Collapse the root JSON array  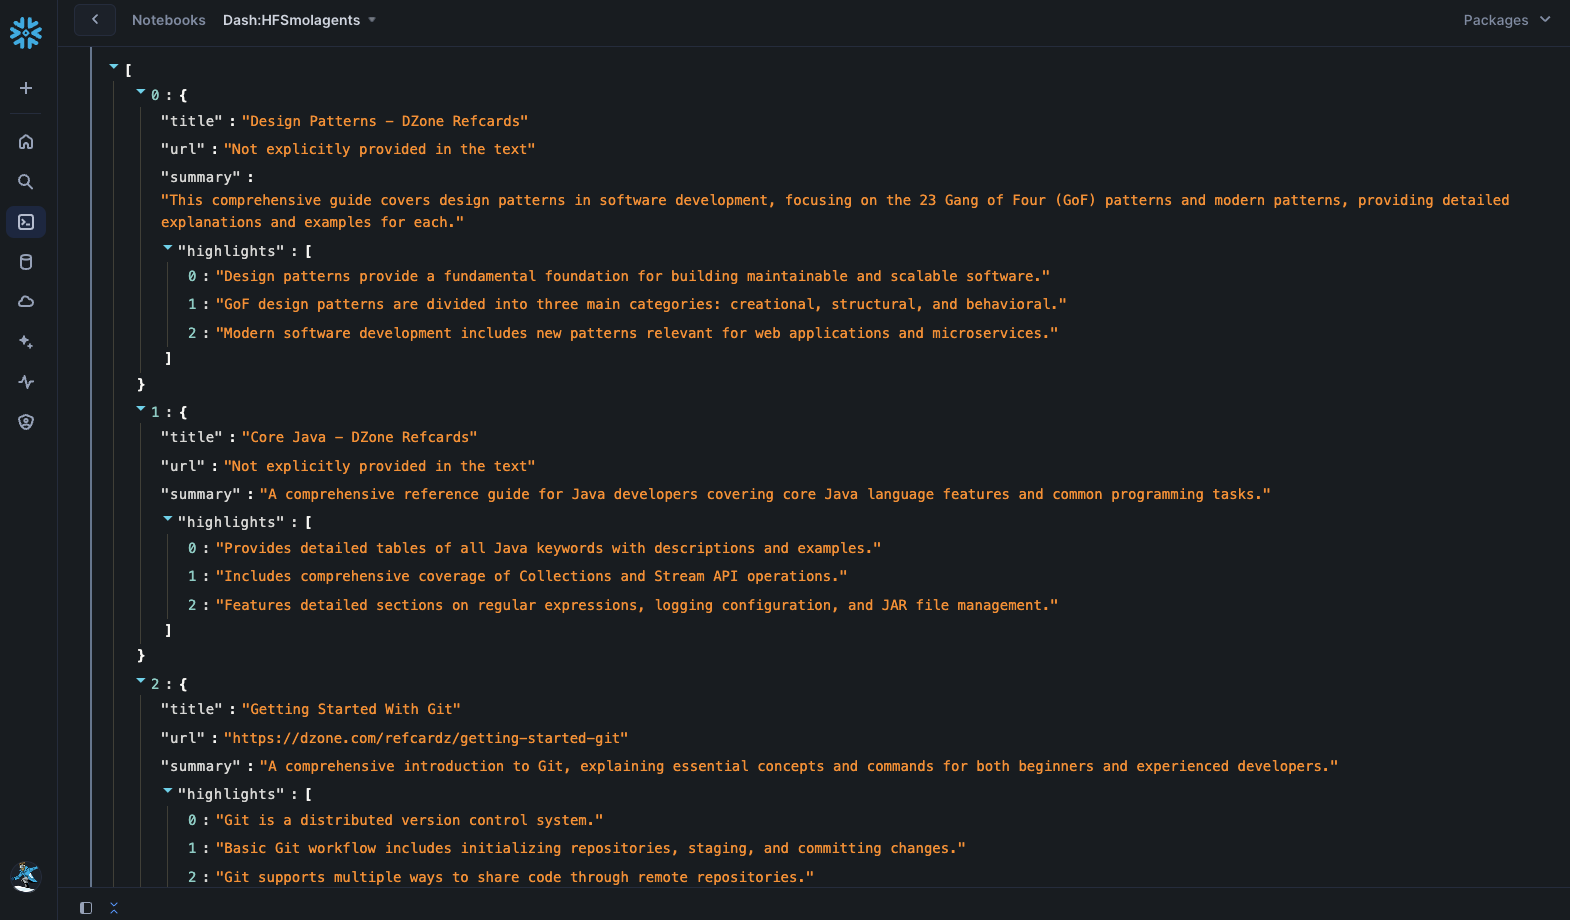click(114, 66)
